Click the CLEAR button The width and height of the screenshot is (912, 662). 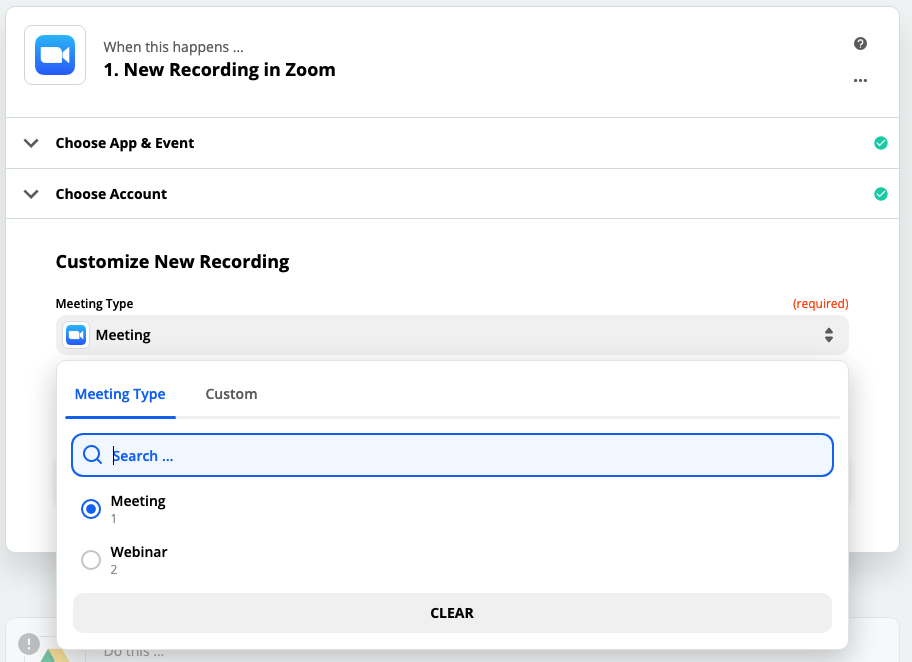tap(452, 613)
